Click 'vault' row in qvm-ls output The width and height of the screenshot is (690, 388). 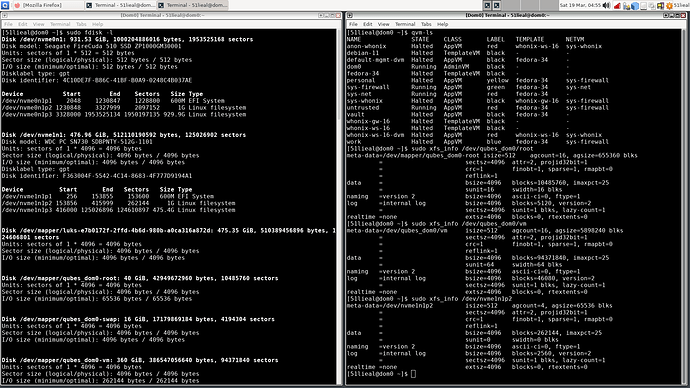[x=458, y=114]
